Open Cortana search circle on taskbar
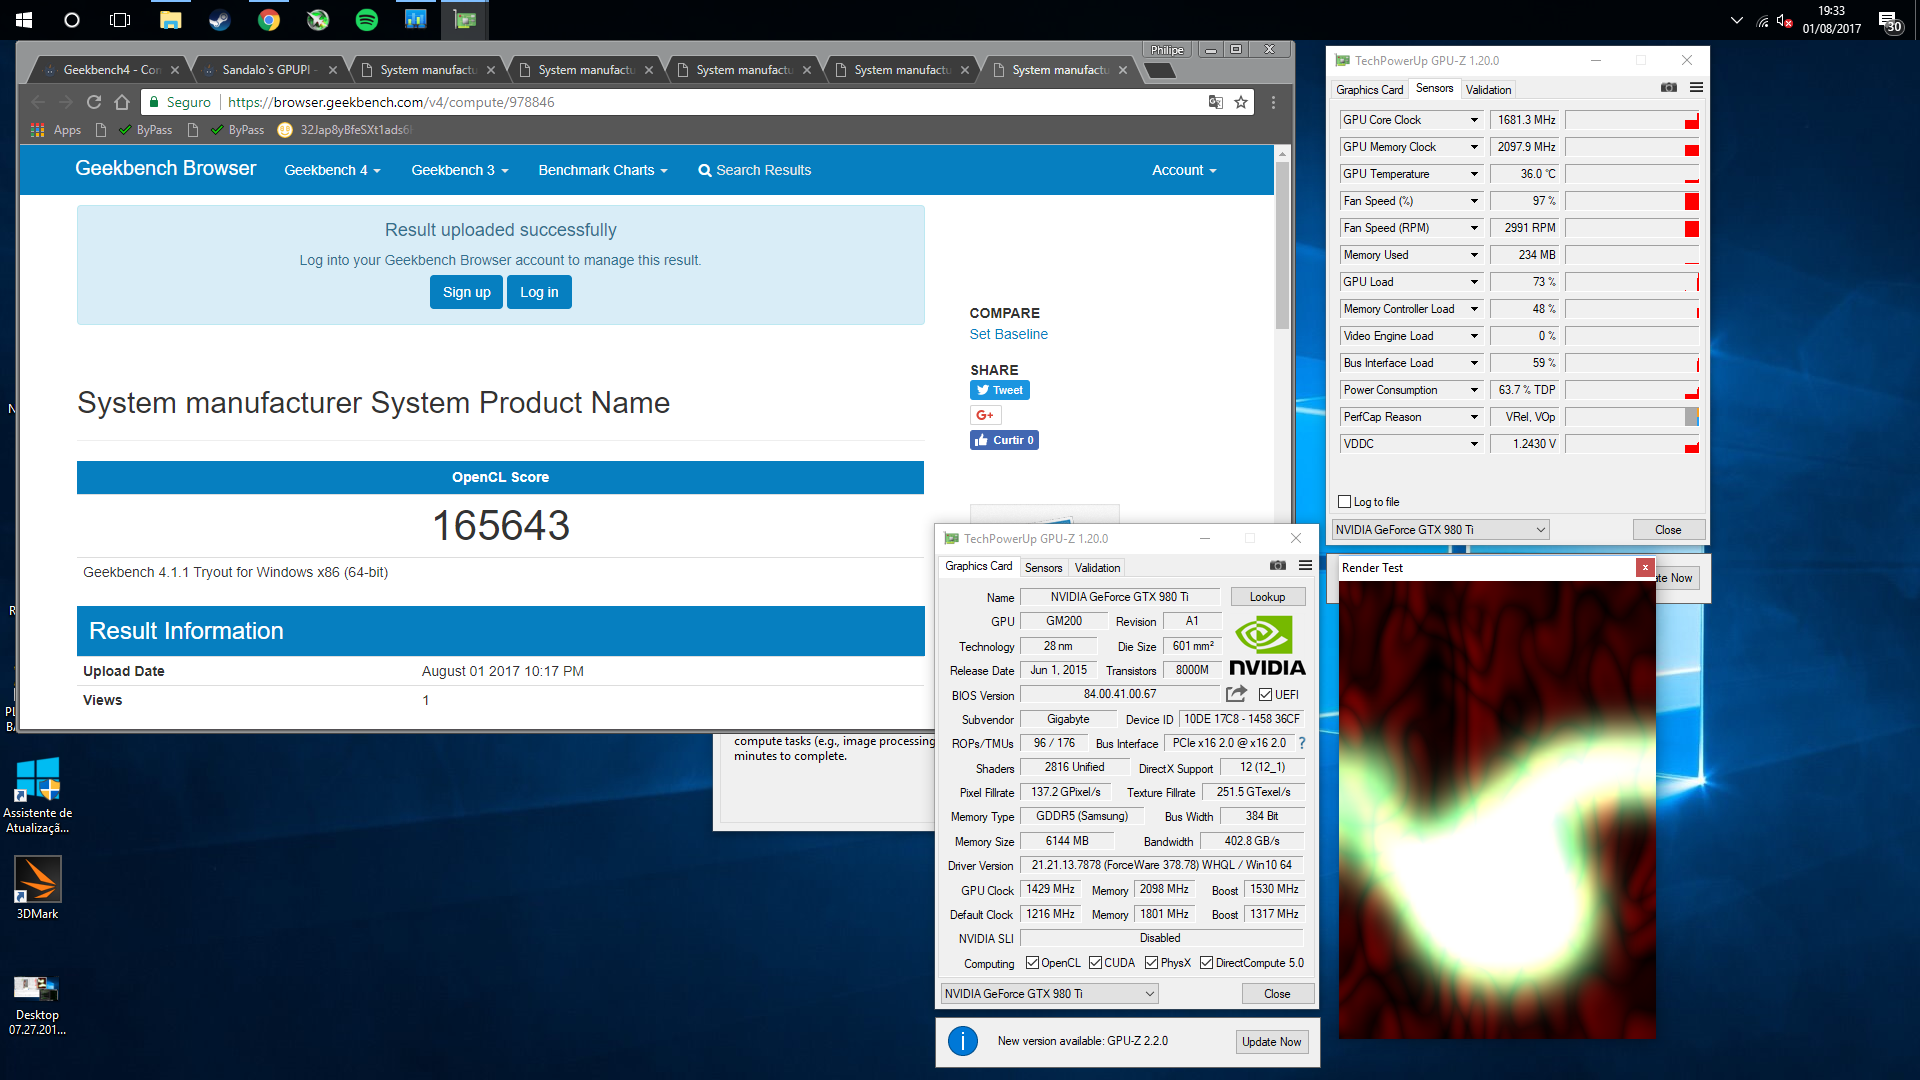This screenshot has height=1080, width=1920. click(72, 19)
